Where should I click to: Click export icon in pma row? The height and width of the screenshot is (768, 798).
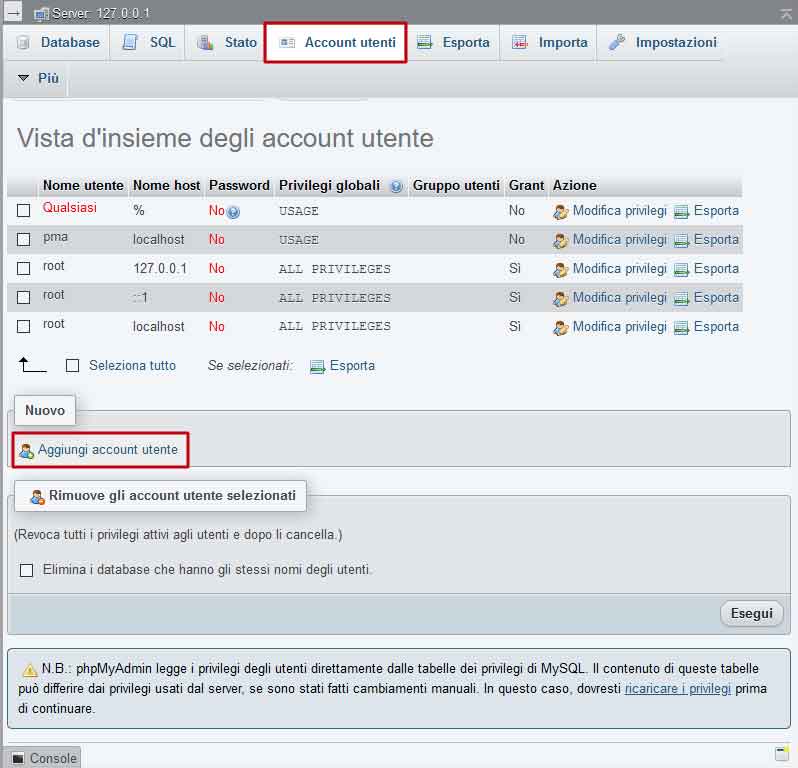coord(681,241)
